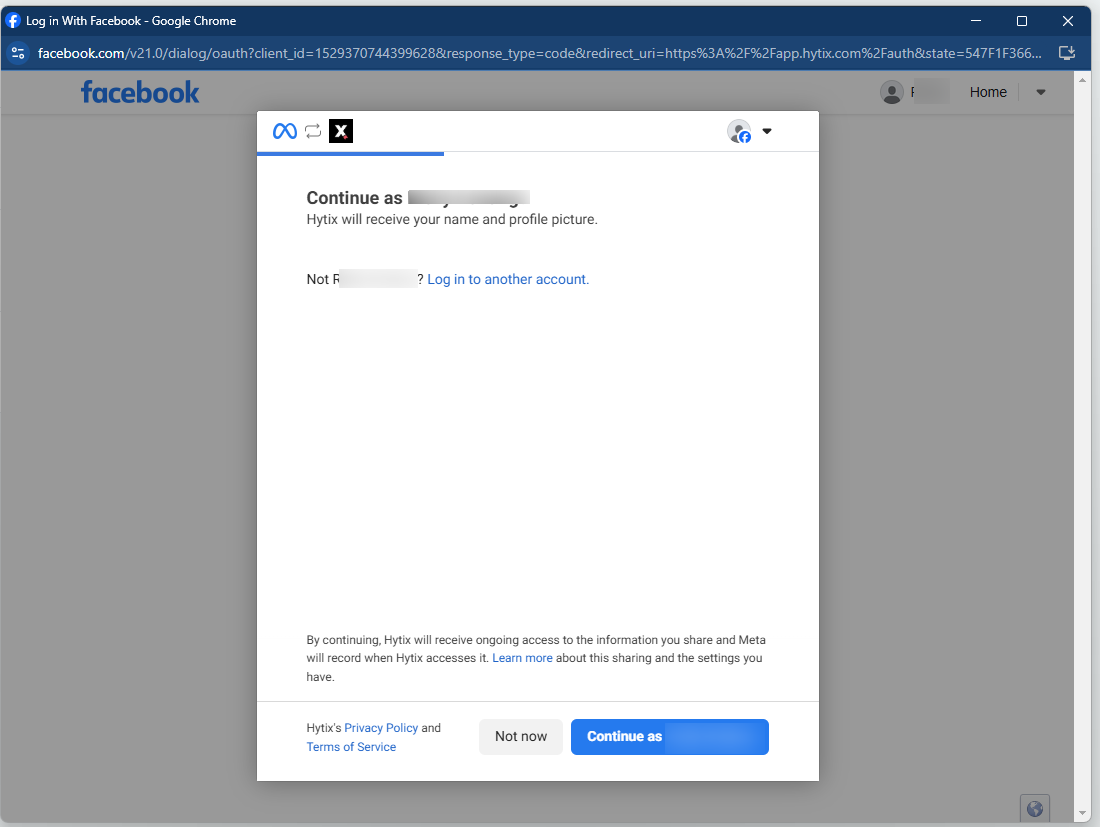This screenshot has height=827, width=1100.
Task: Click the Facebook logo in the header
Action: pos(140,93)
